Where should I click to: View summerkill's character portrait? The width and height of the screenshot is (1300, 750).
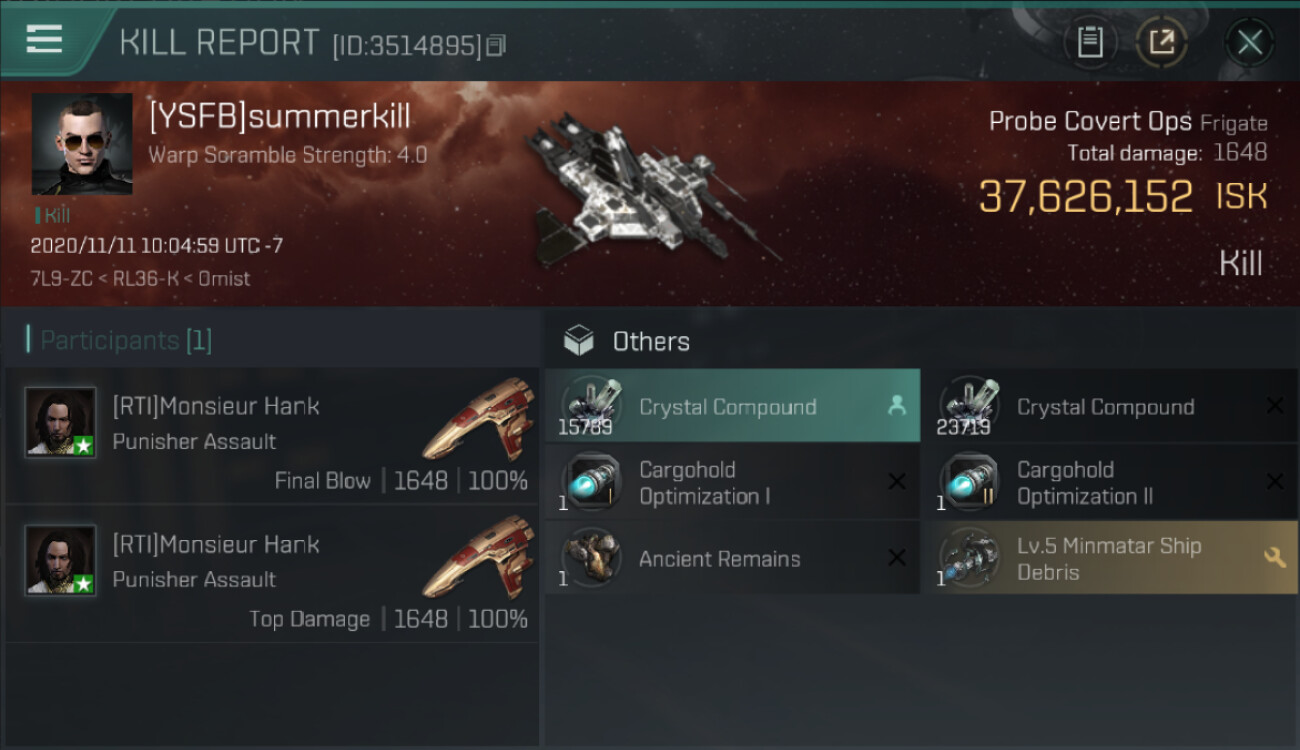pos(82,144)
